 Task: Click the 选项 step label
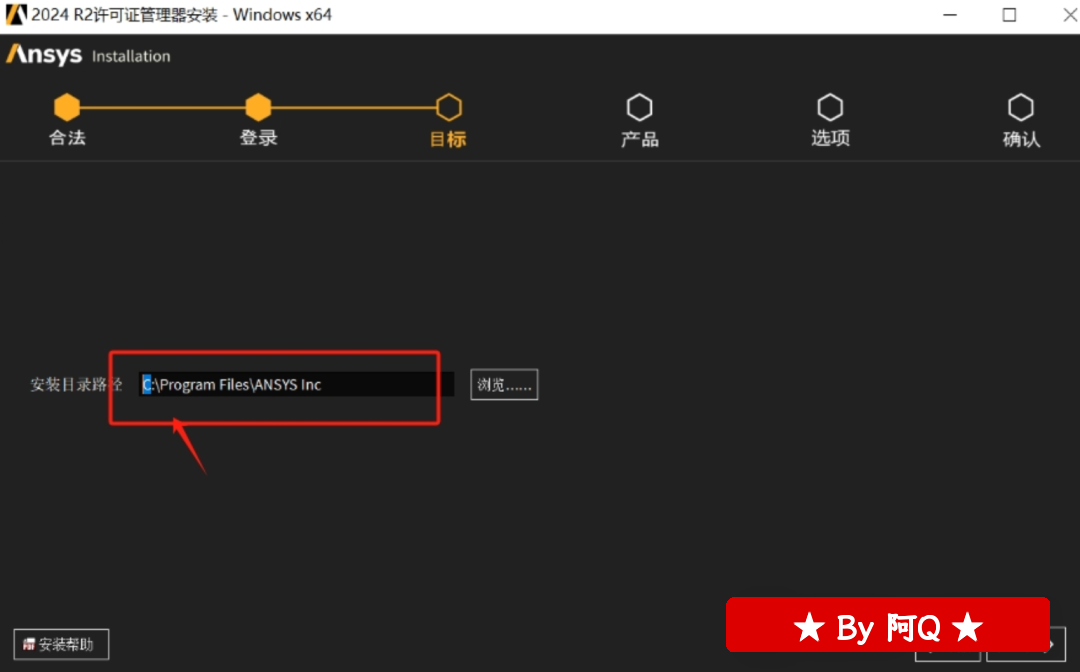tap(830, 138)
